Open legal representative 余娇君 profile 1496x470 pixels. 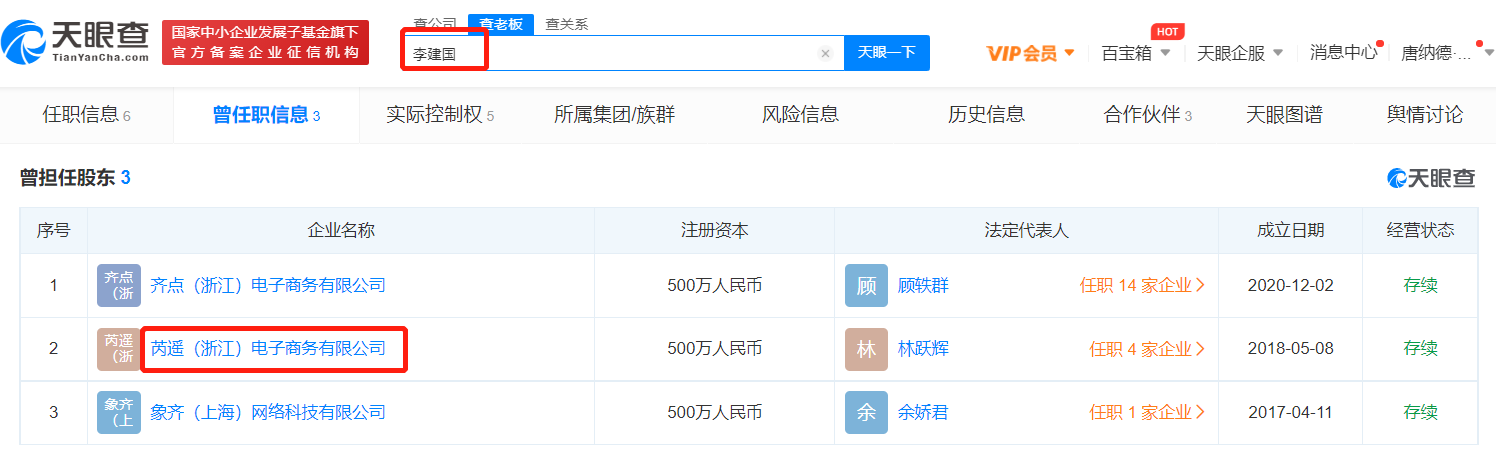pos(923,412)
